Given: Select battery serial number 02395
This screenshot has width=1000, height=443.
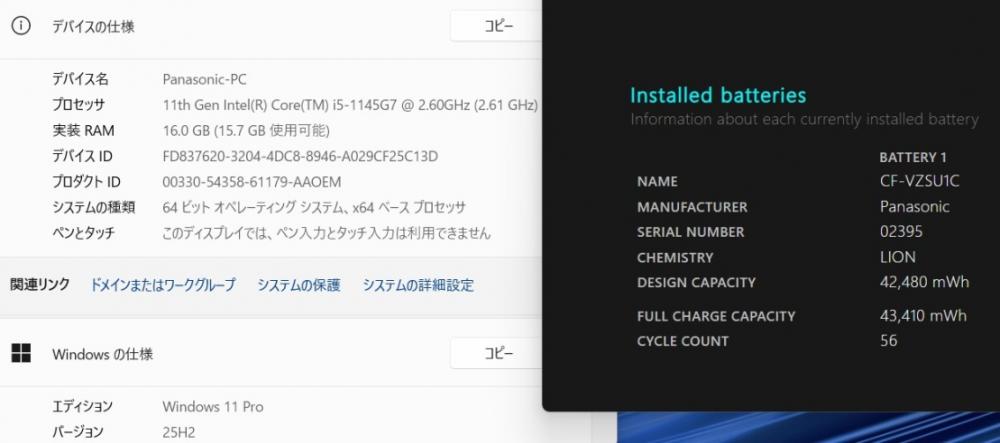Looking at the screenshot, I should coord(901,232).
